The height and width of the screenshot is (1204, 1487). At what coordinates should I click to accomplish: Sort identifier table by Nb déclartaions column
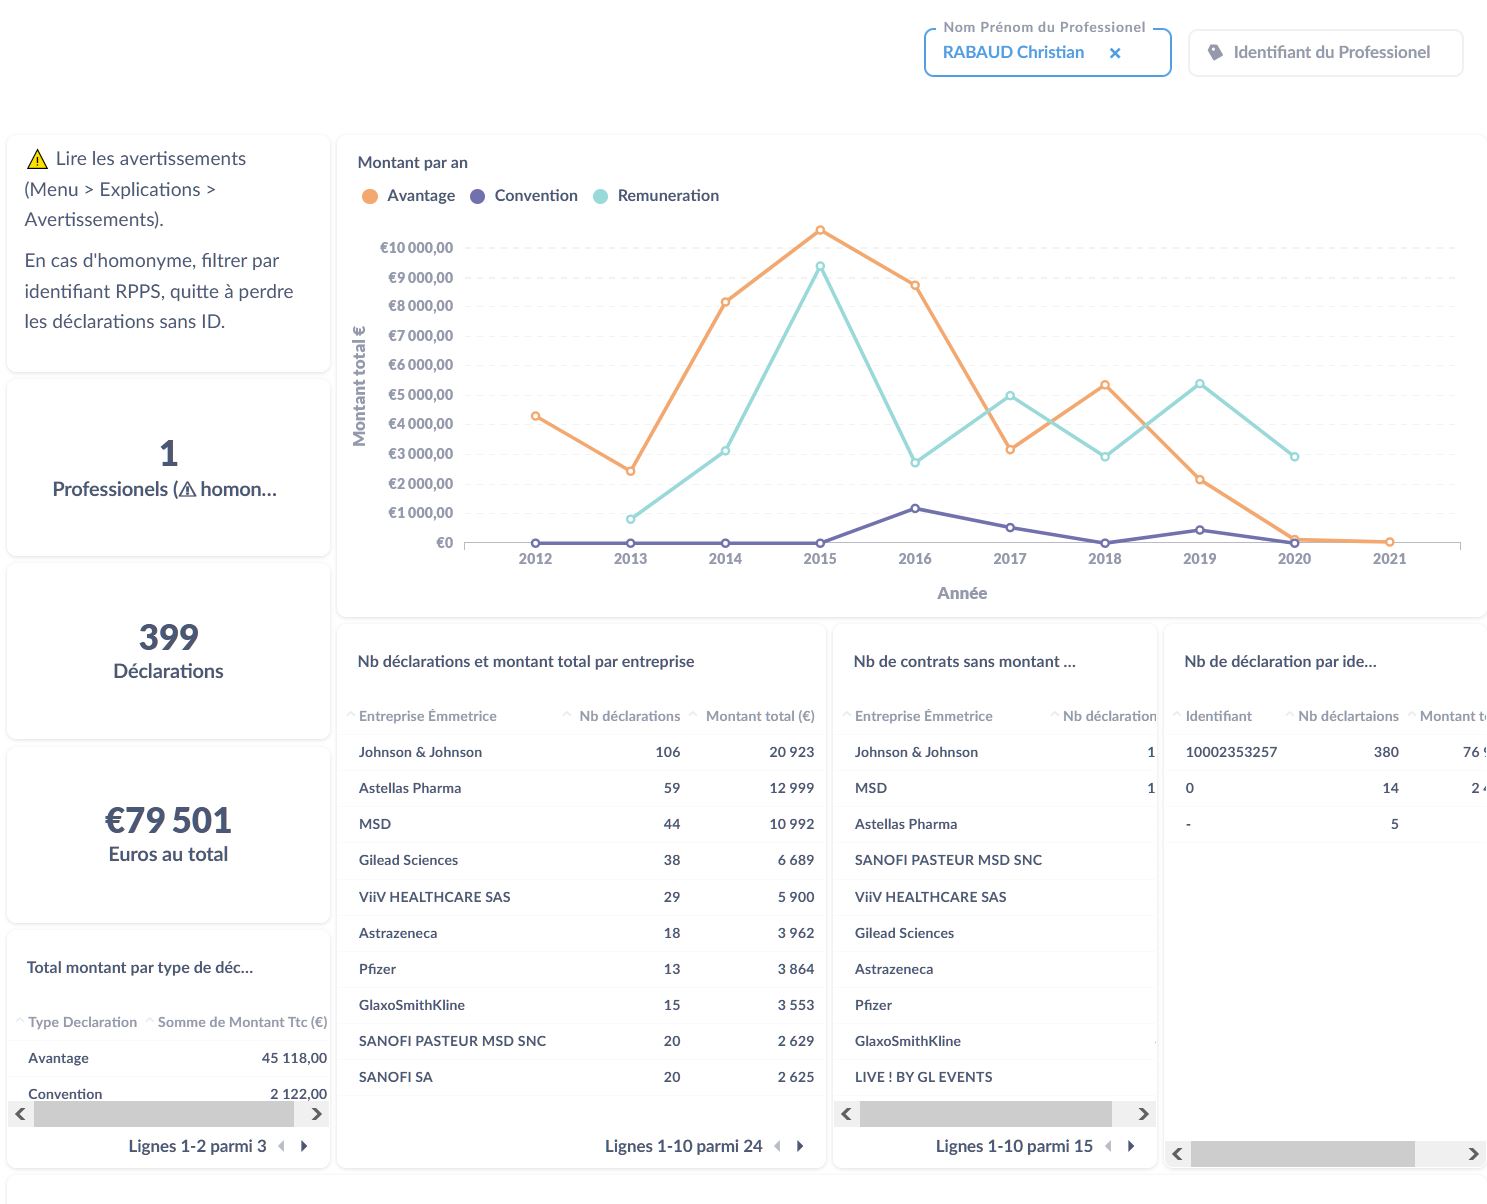[1348, 716]
